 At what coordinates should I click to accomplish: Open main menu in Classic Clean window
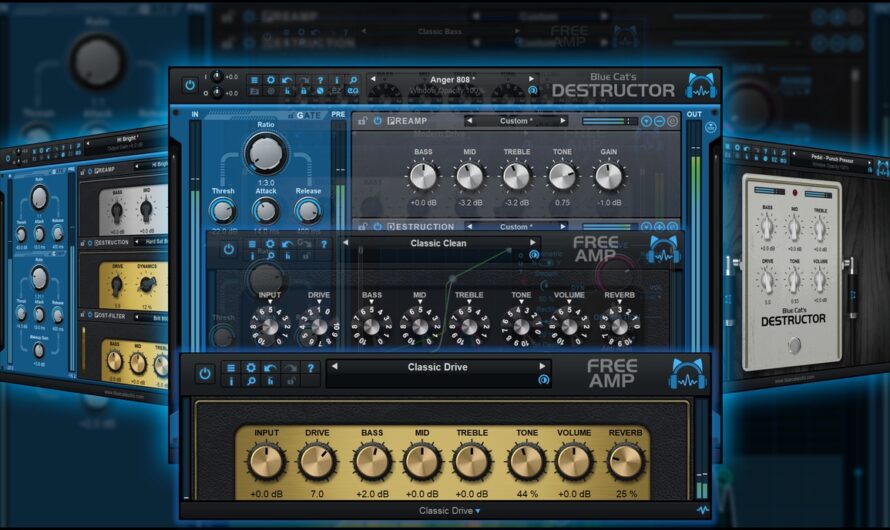[x=252, y=244]
